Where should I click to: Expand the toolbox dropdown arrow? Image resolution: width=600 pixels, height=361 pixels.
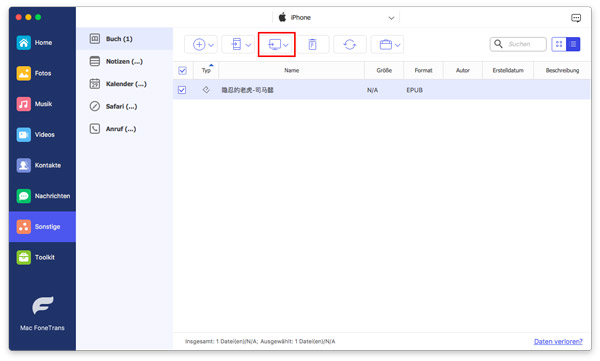coord(398,45)
